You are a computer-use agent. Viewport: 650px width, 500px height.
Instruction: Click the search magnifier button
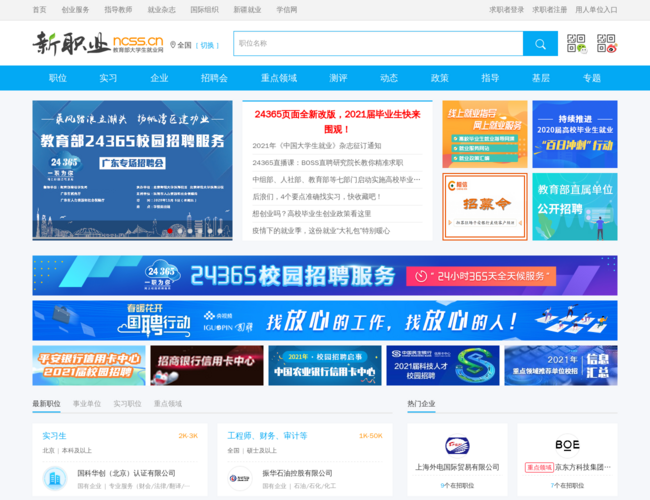(x=540, y=44)
